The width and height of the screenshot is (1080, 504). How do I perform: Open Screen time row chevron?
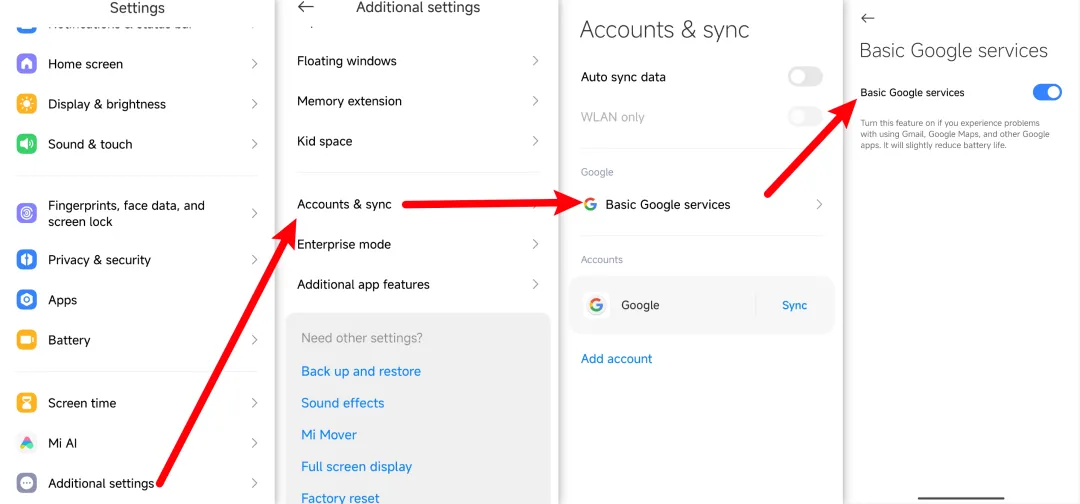pyautogui.click(x=254, y=403)
